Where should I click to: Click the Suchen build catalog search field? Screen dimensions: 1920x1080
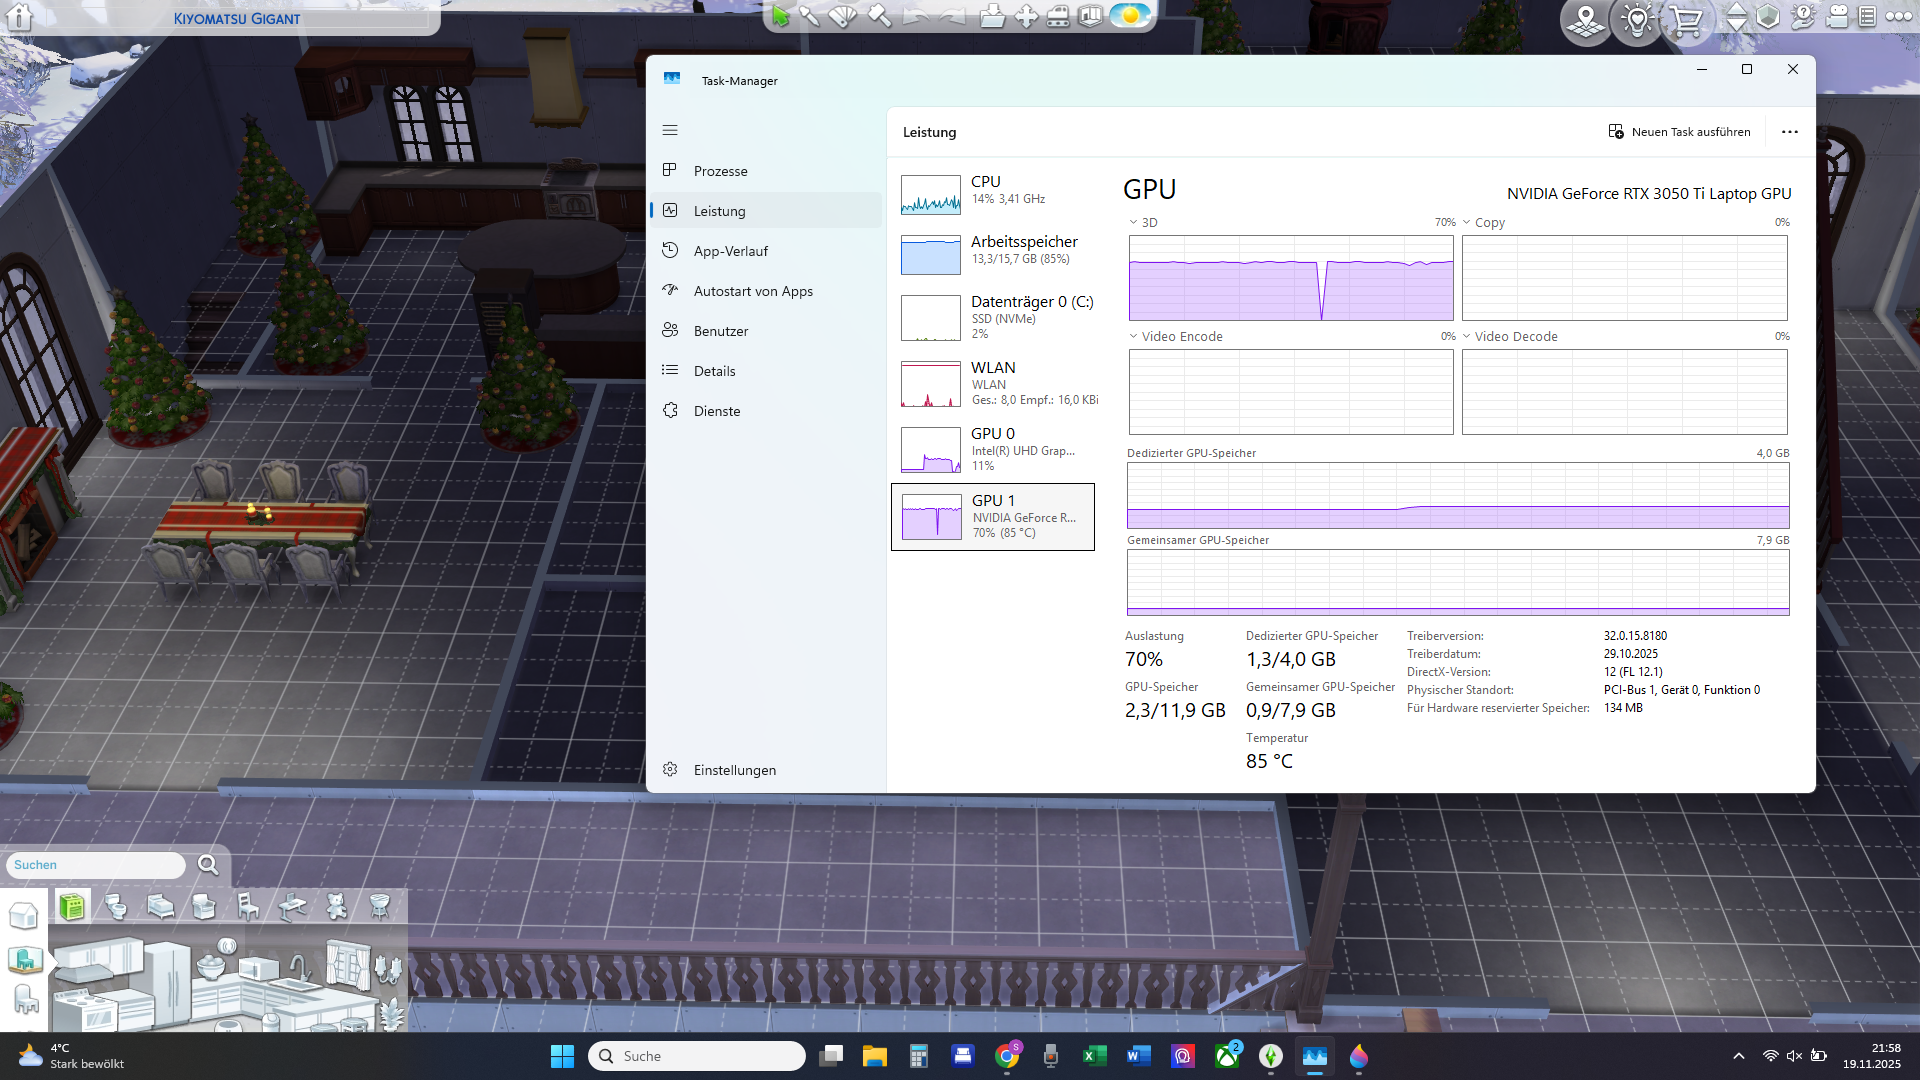click(x=95, y=865)
